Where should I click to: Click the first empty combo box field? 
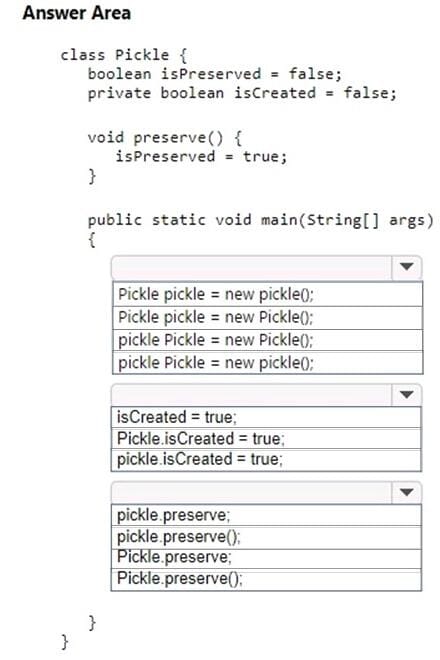(252, 268)
